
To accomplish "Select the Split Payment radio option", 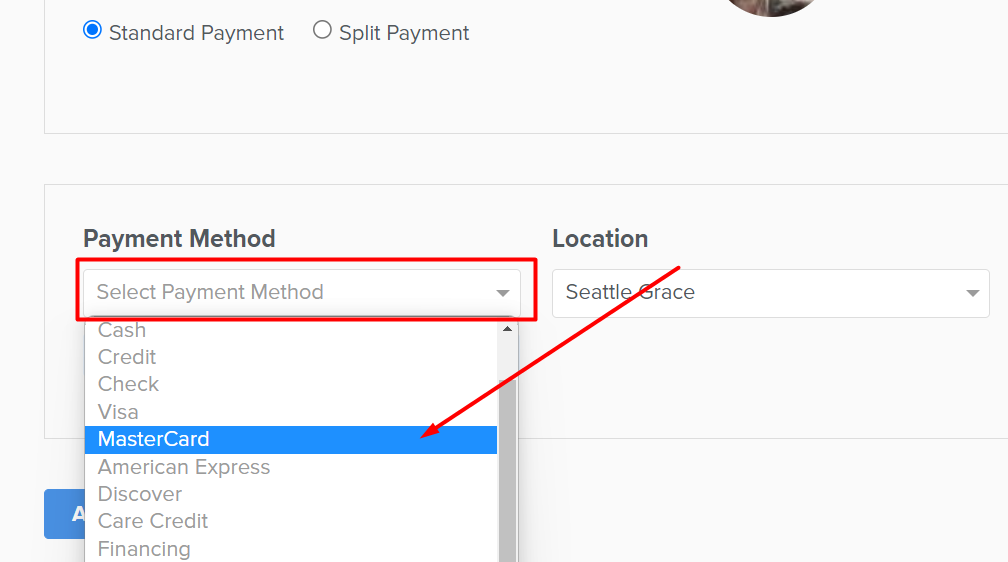I will [322, 30].
